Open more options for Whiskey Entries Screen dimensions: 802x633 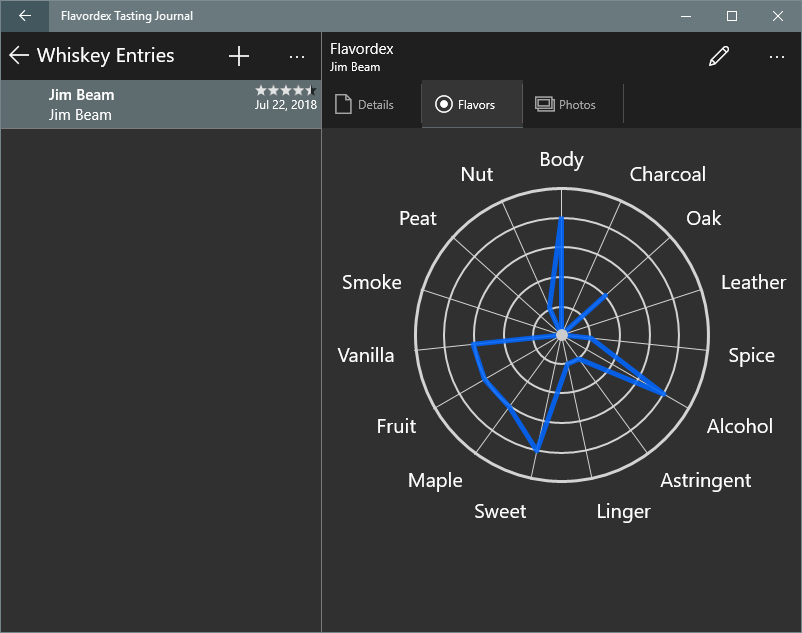coord(297,56)
